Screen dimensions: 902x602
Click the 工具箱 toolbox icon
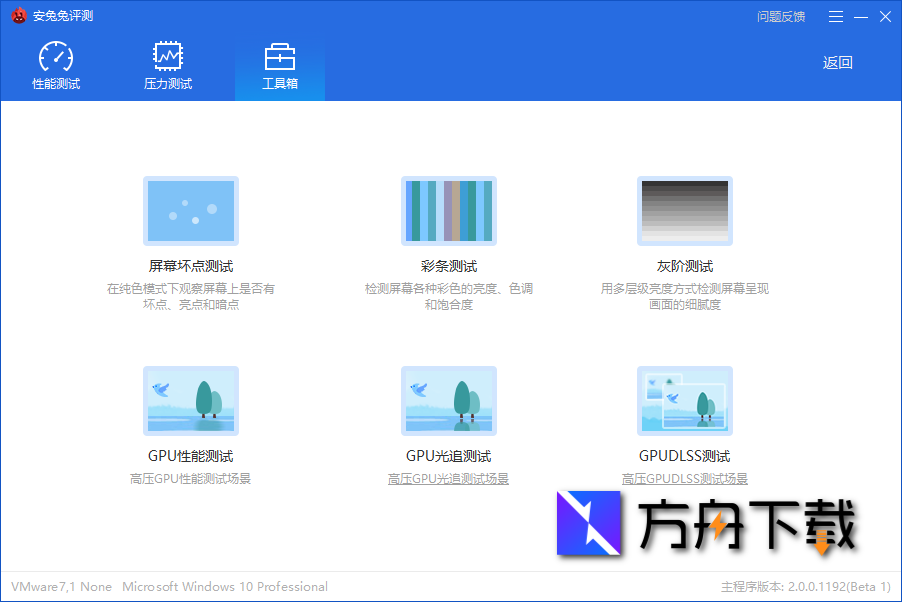(x=280, y=55)
